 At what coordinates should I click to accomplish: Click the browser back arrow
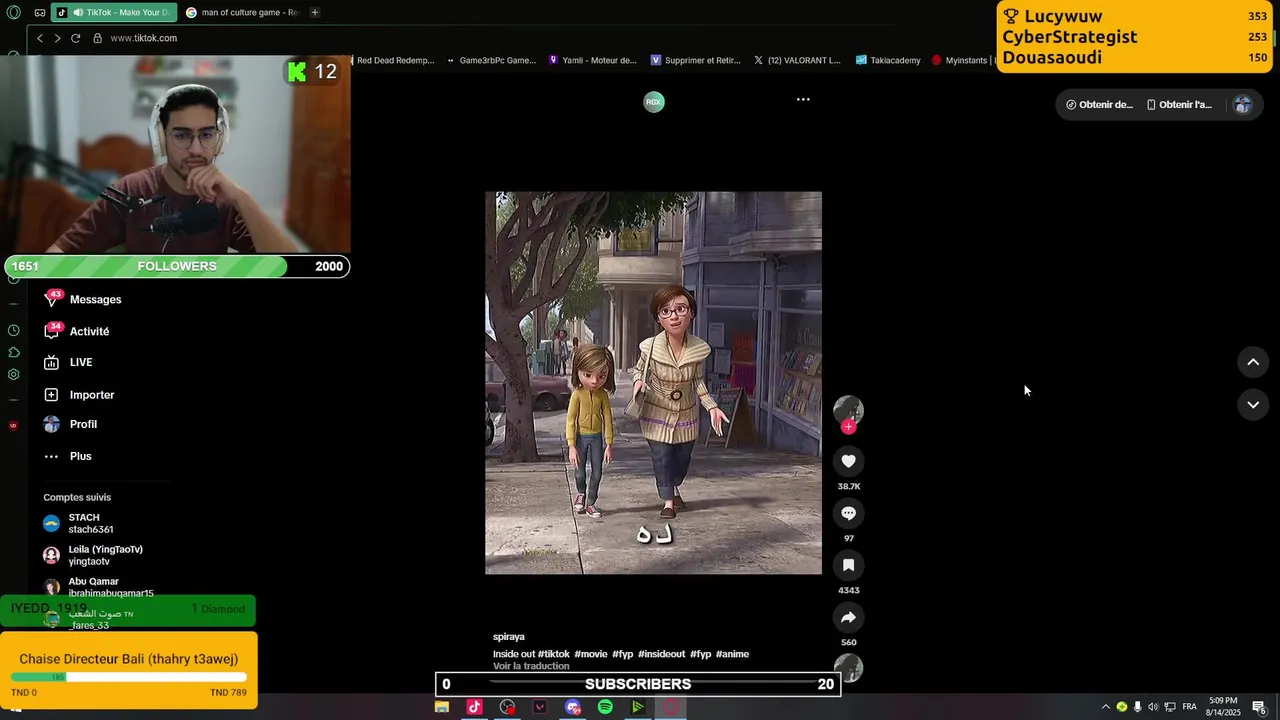pos(39,38)
